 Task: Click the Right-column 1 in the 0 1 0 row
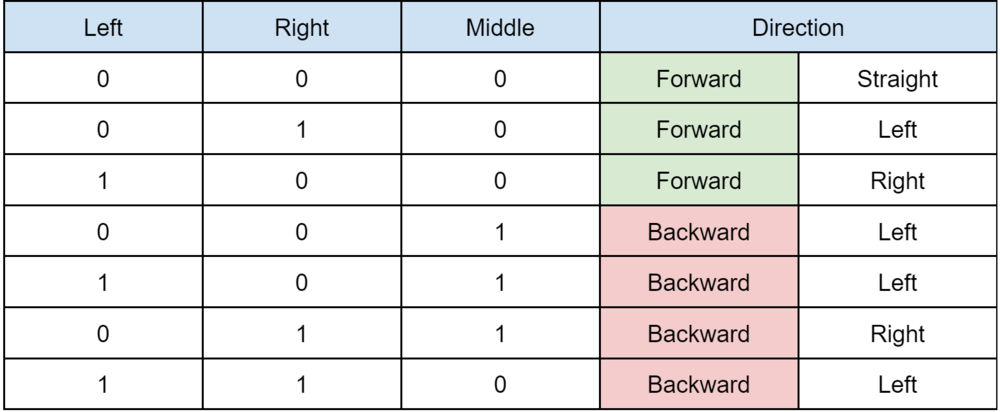click(x=302, y=129)
